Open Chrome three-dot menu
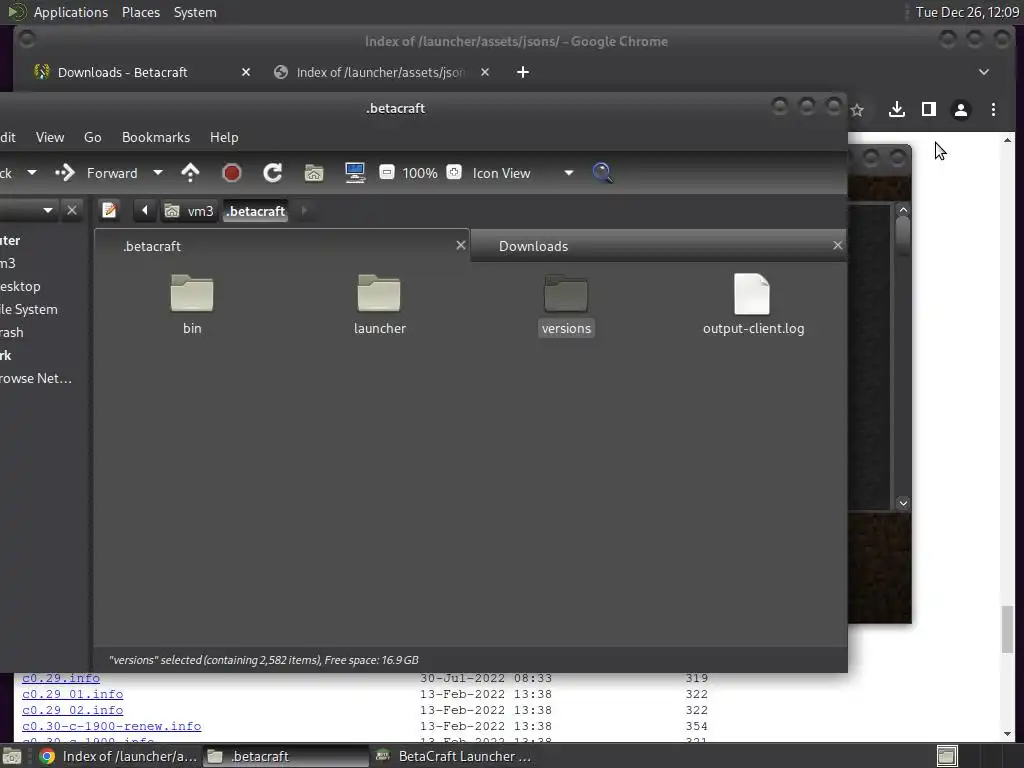Image resolution: width=1024 pixels, height=768 pixels. tap(993, 110)
